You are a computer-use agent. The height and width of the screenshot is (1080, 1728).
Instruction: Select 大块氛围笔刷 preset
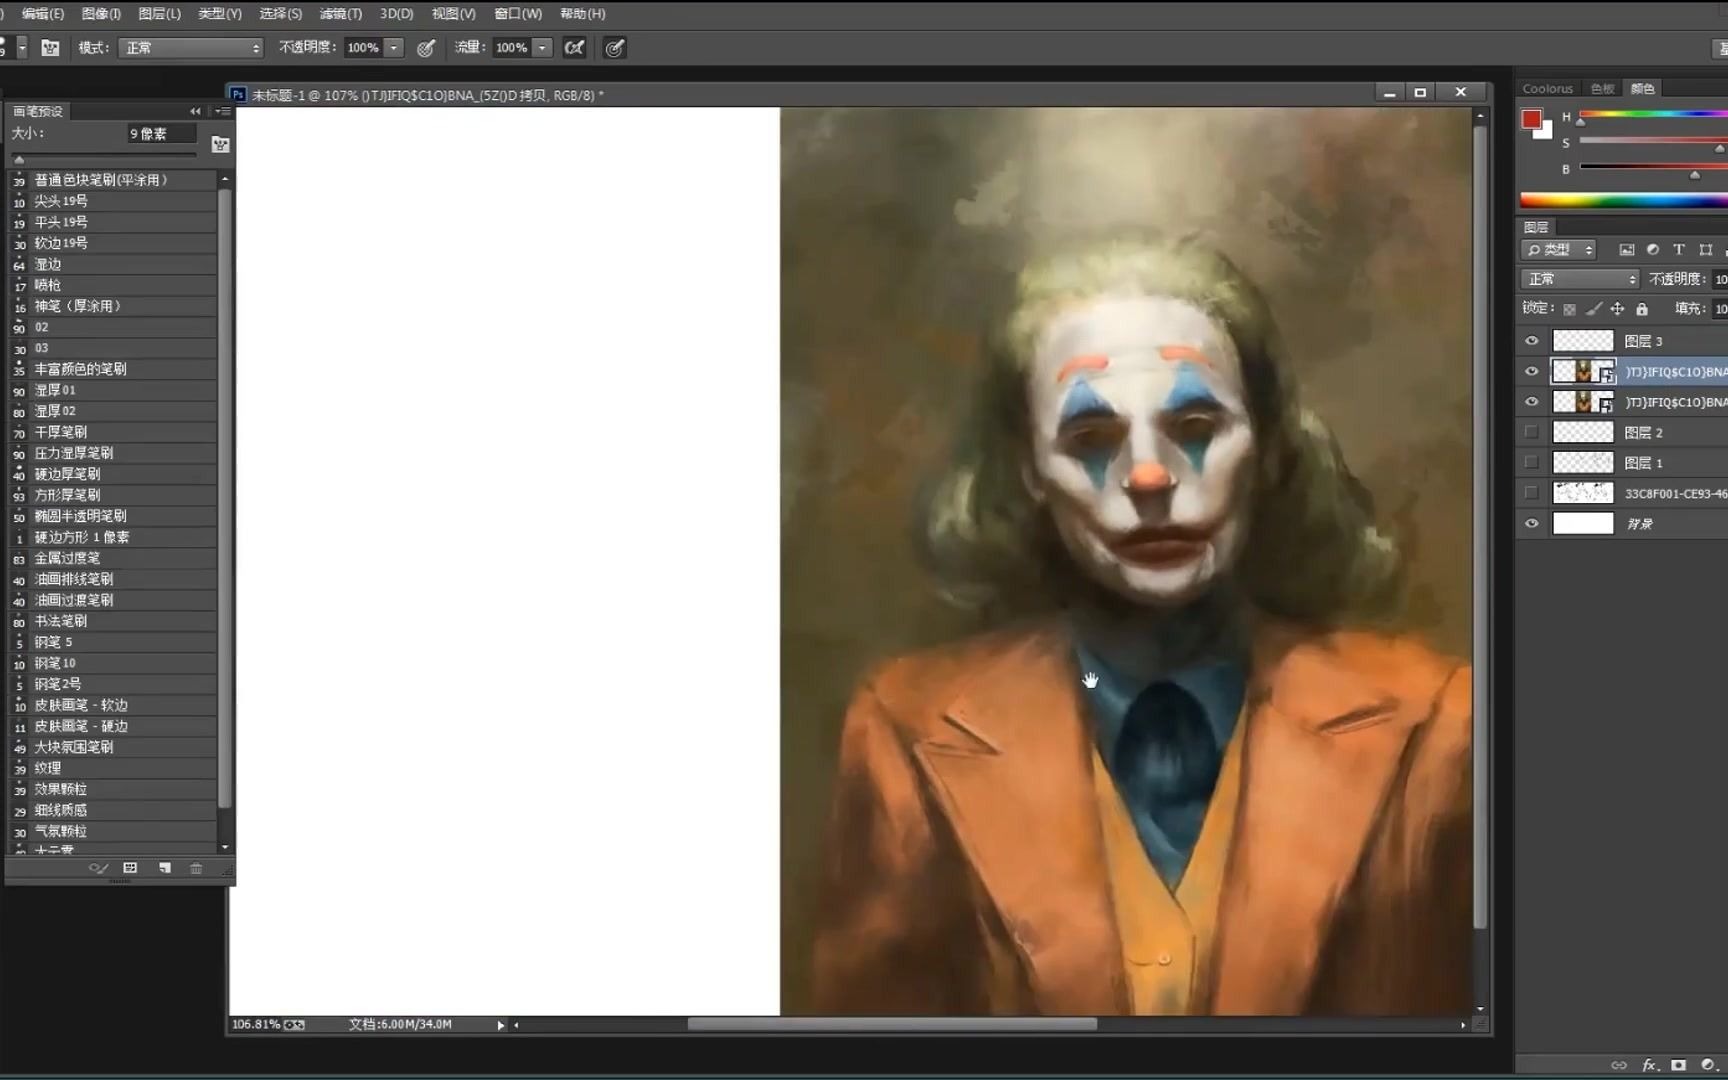113,747
